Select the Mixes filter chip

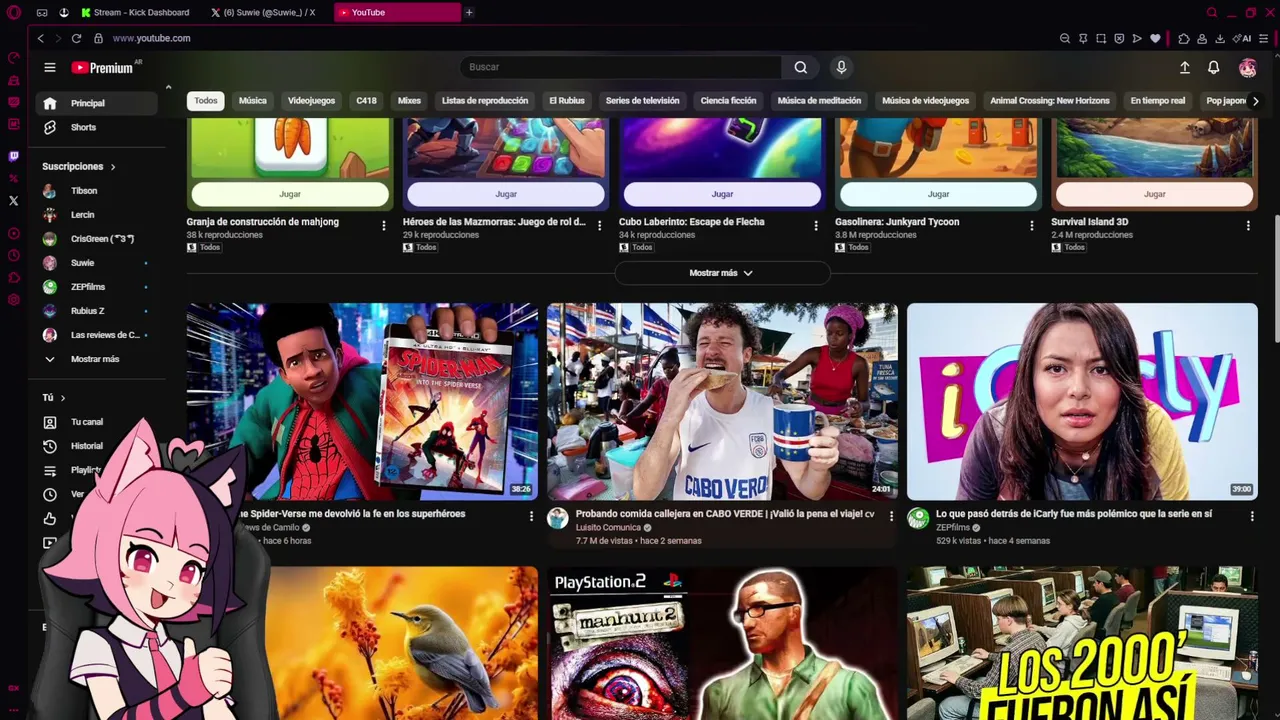click(x=409, y=101)
